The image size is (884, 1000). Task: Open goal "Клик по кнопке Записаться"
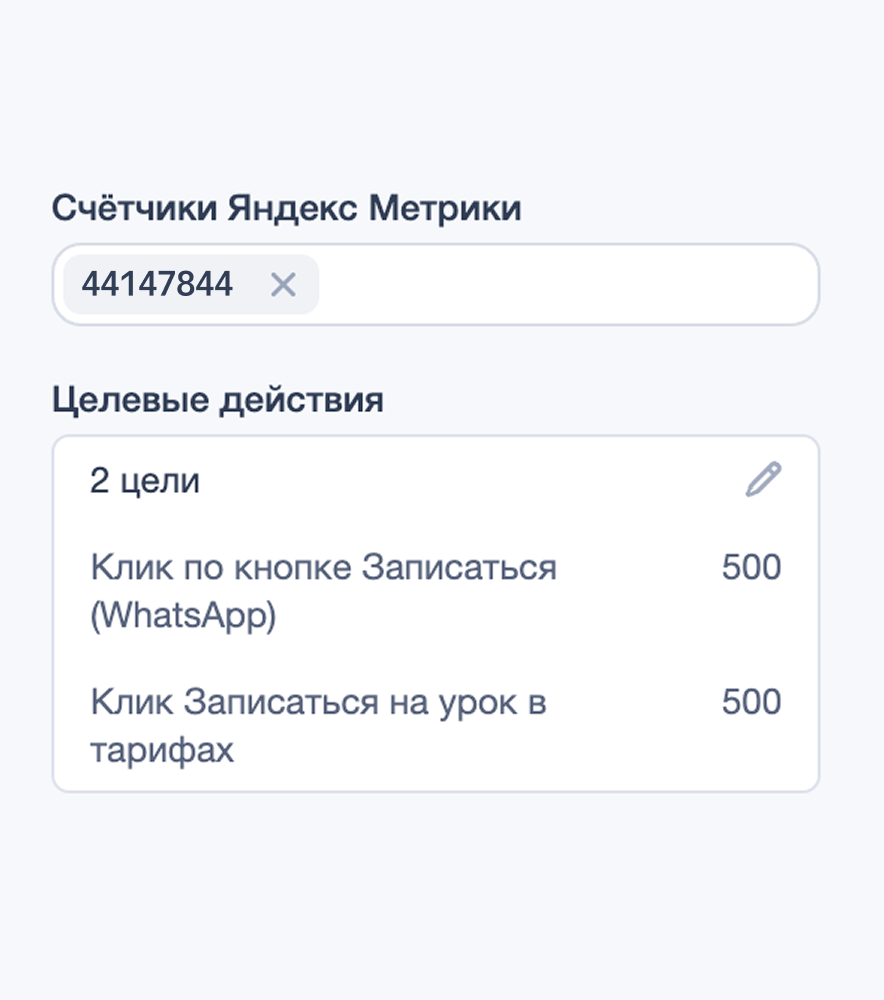[x=322, y=568]
